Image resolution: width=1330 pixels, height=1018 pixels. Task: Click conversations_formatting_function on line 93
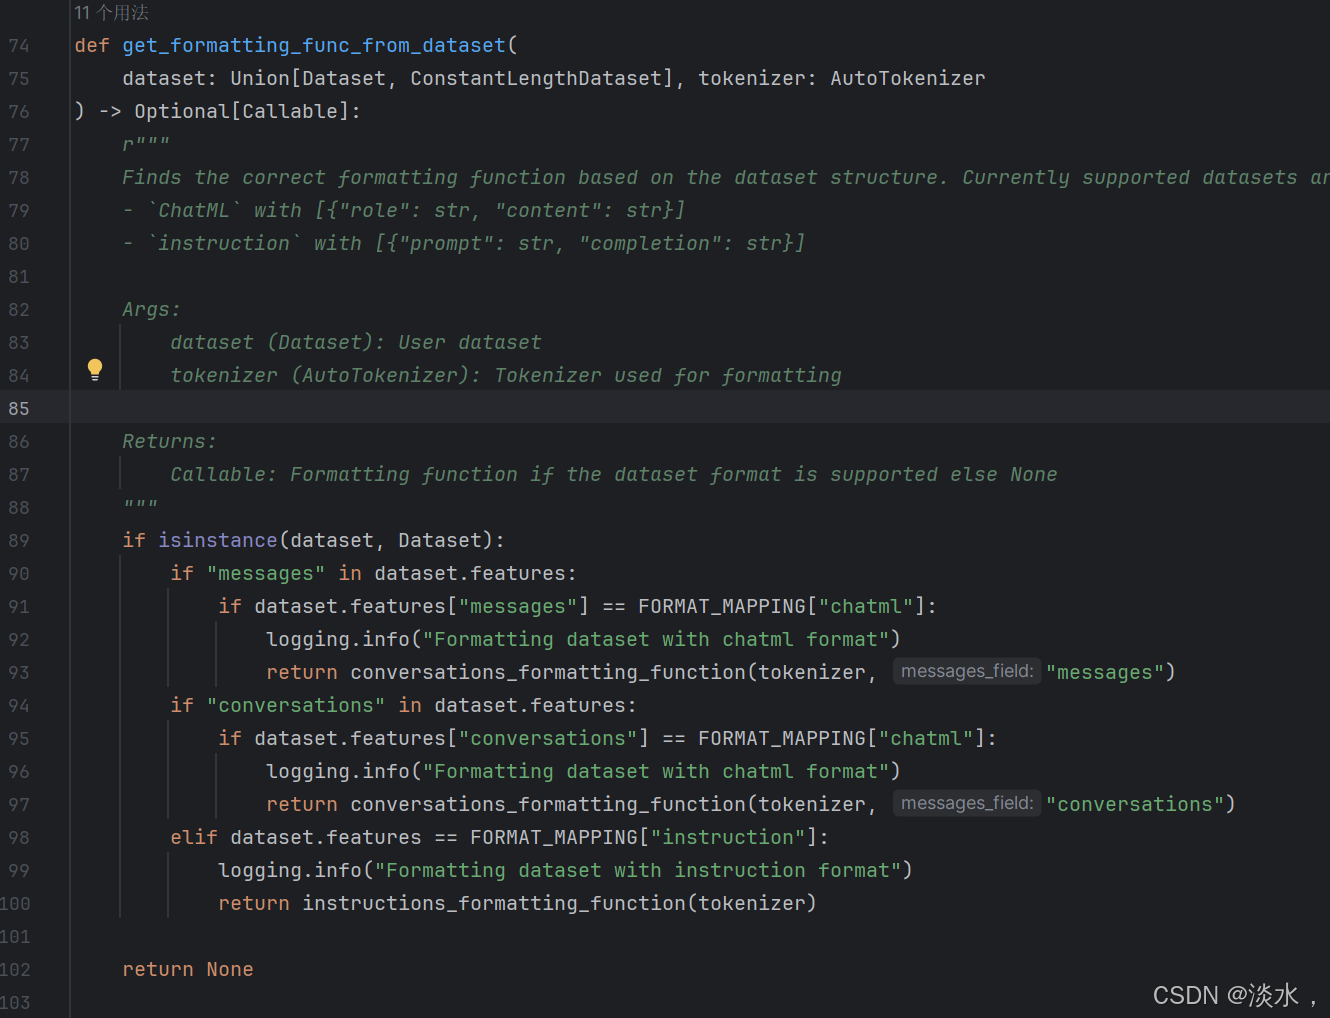[x=548, y=672]
